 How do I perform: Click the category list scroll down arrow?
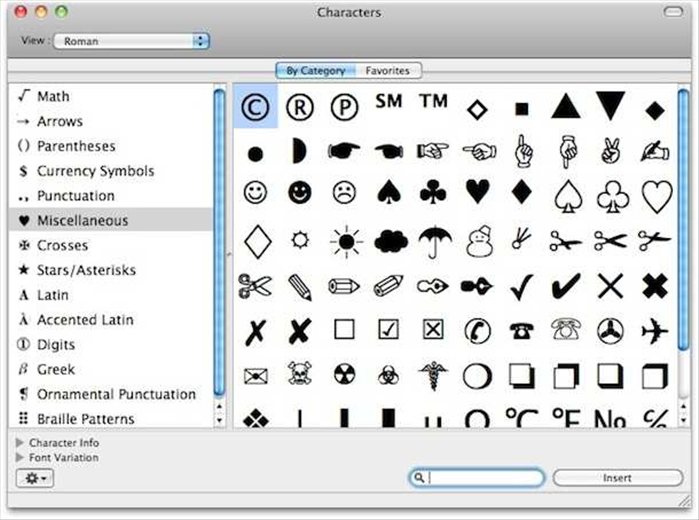(219, 421)
